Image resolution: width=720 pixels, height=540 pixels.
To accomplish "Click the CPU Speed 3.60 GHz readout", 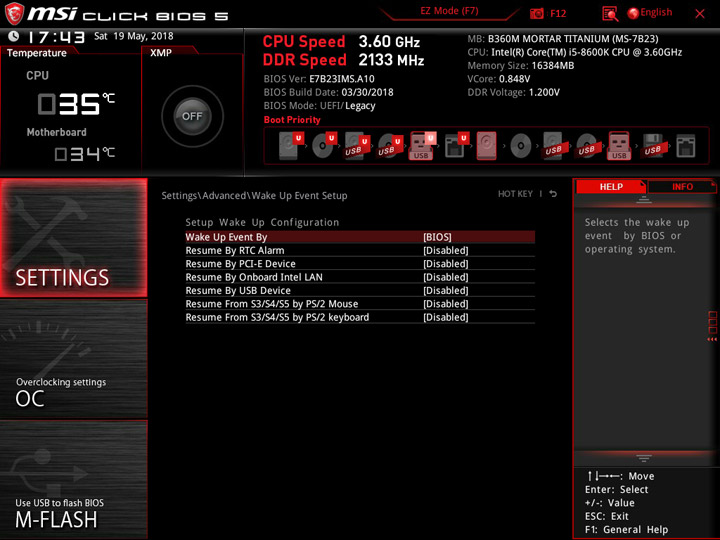I will [341, 42].
